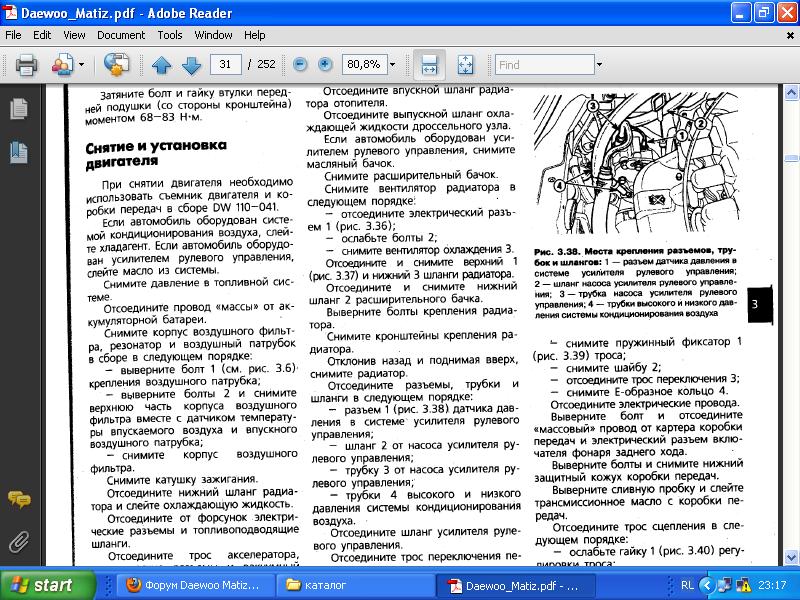Click the scrollbar up arrow
800x600 pixels.
(791, 92)
